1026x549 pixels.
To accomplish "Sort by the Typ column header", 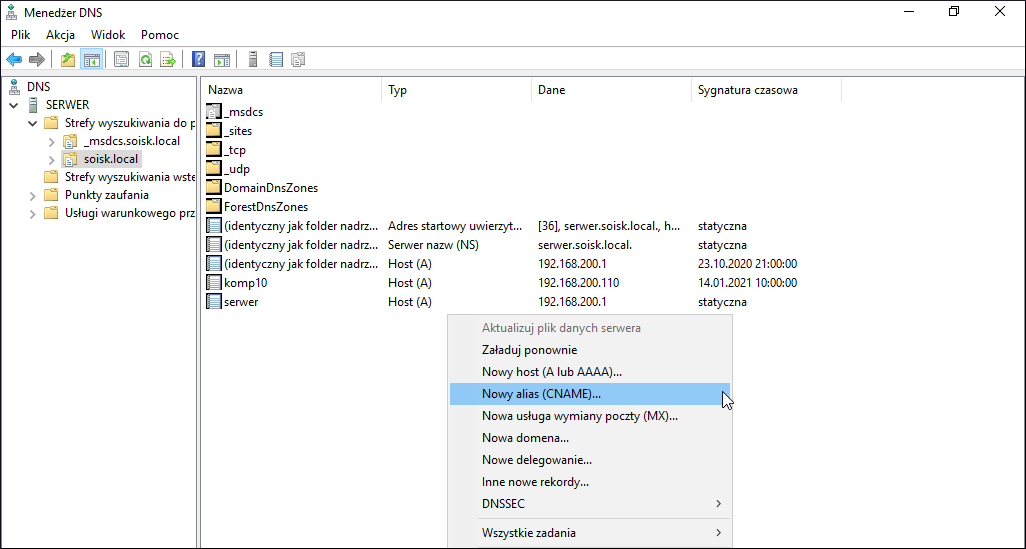I will (x=457, y=90).
